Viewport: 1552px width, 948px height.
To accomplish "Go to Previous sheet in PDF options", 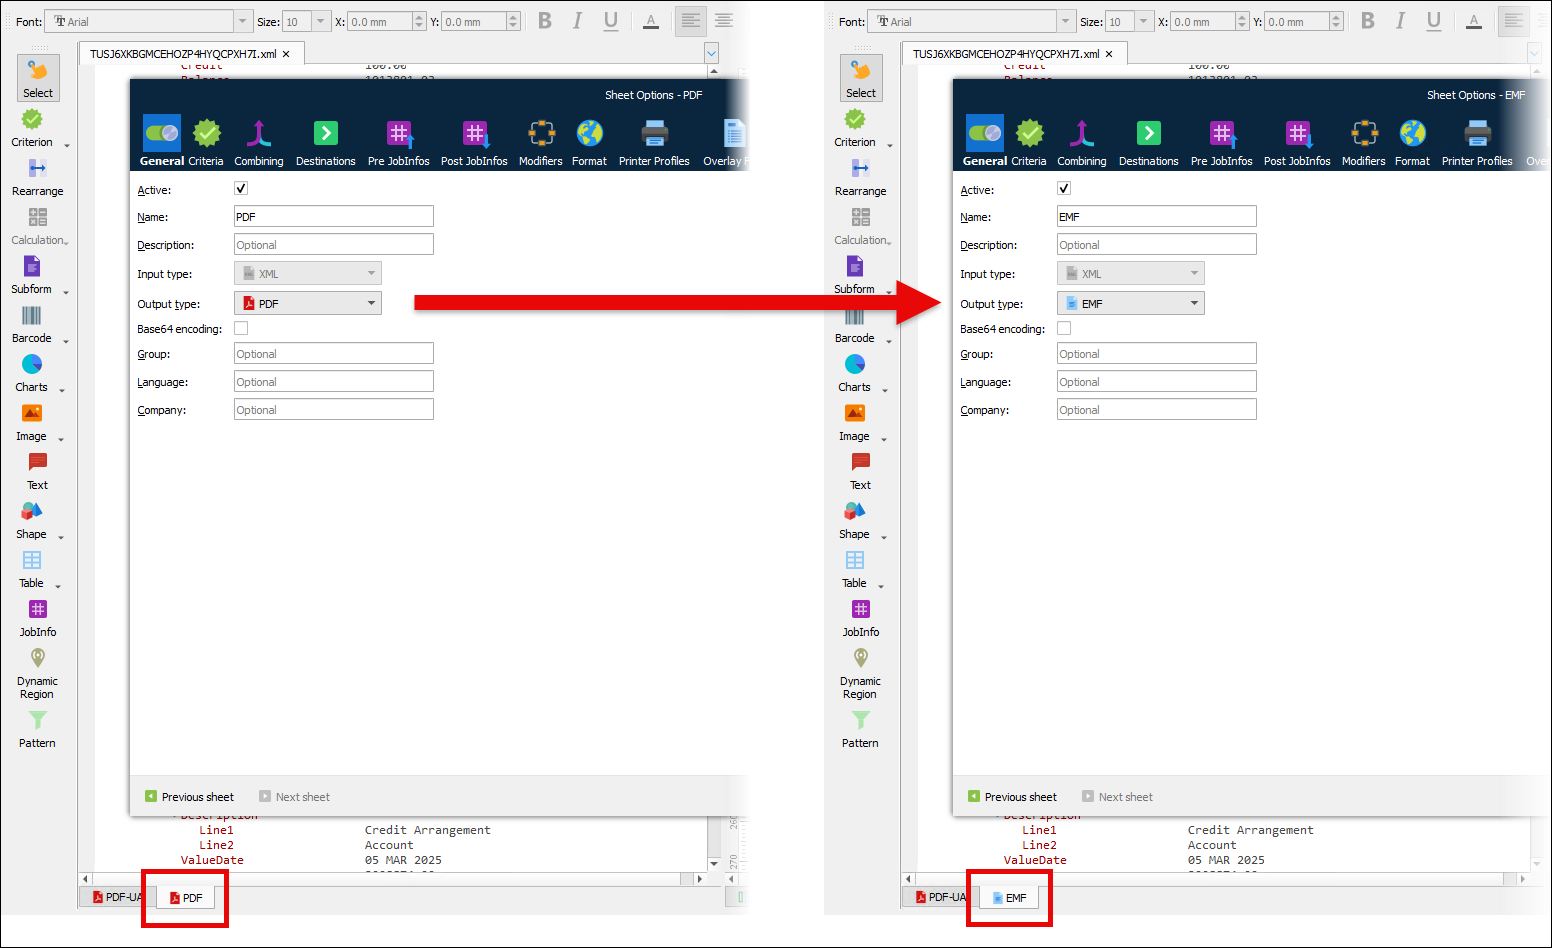I will [x=190, y=797].
